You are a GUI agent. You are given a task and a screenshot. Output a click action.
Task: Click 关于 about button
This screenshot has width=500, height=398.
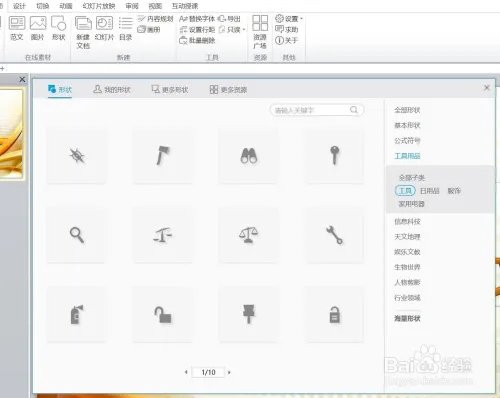(x=286, y=41)
